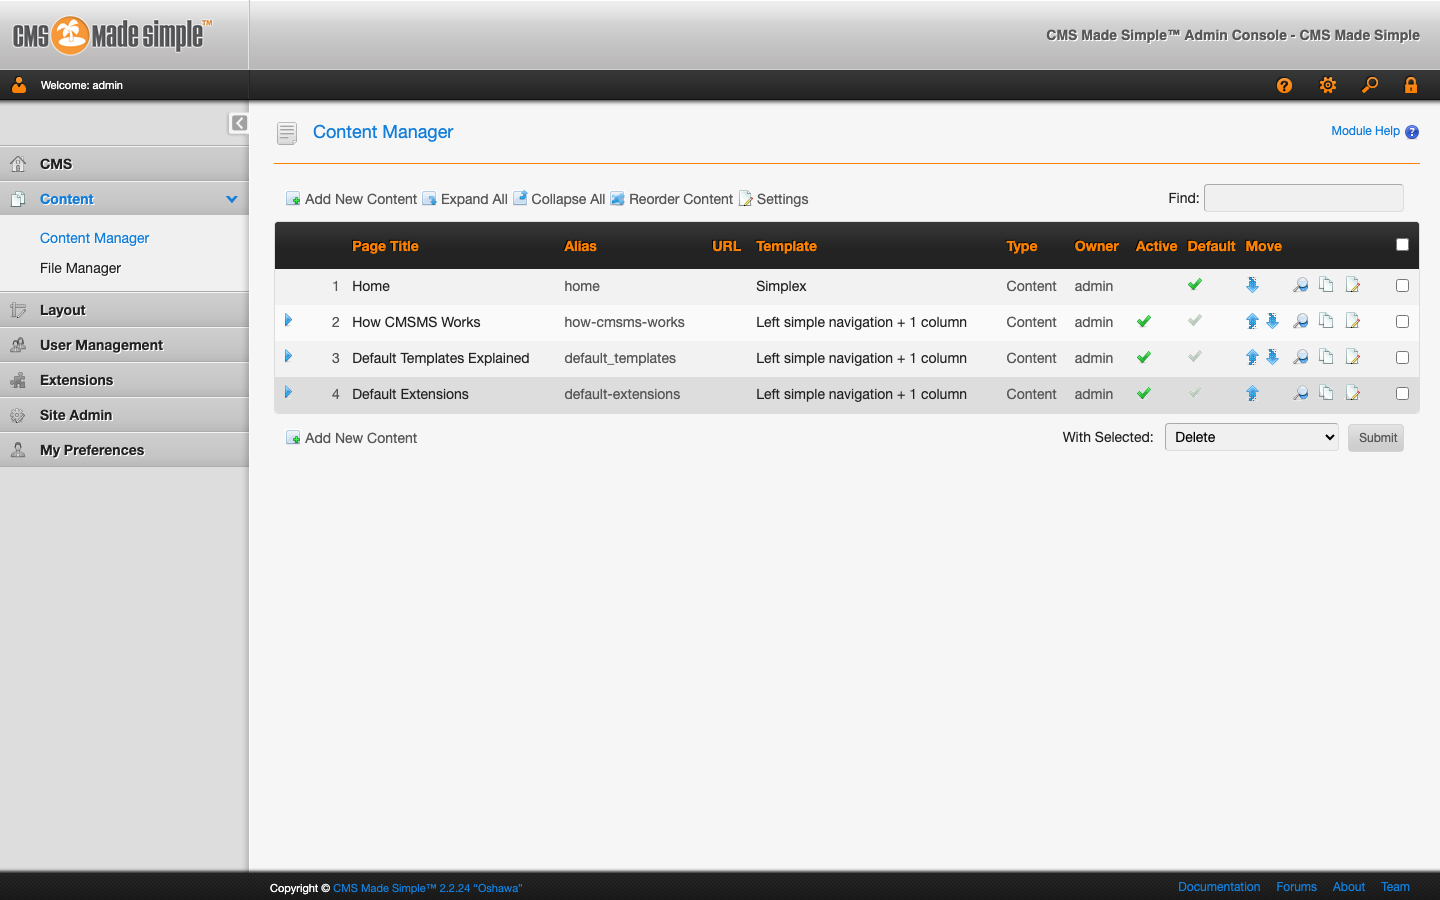Image resolution: width=1440 pixels, height=900 pixels.
Task: Open Collapse All in content toolbar
Action: pyautogui.click(x=558, y=199)
